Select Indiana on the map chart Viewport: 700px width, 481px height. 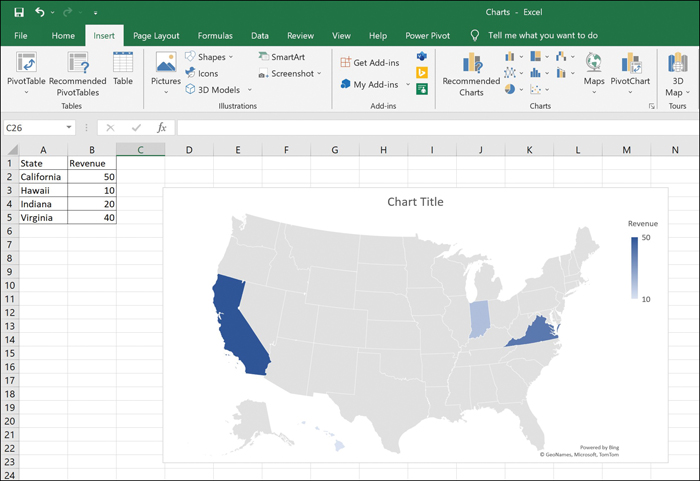pos(479,319)
